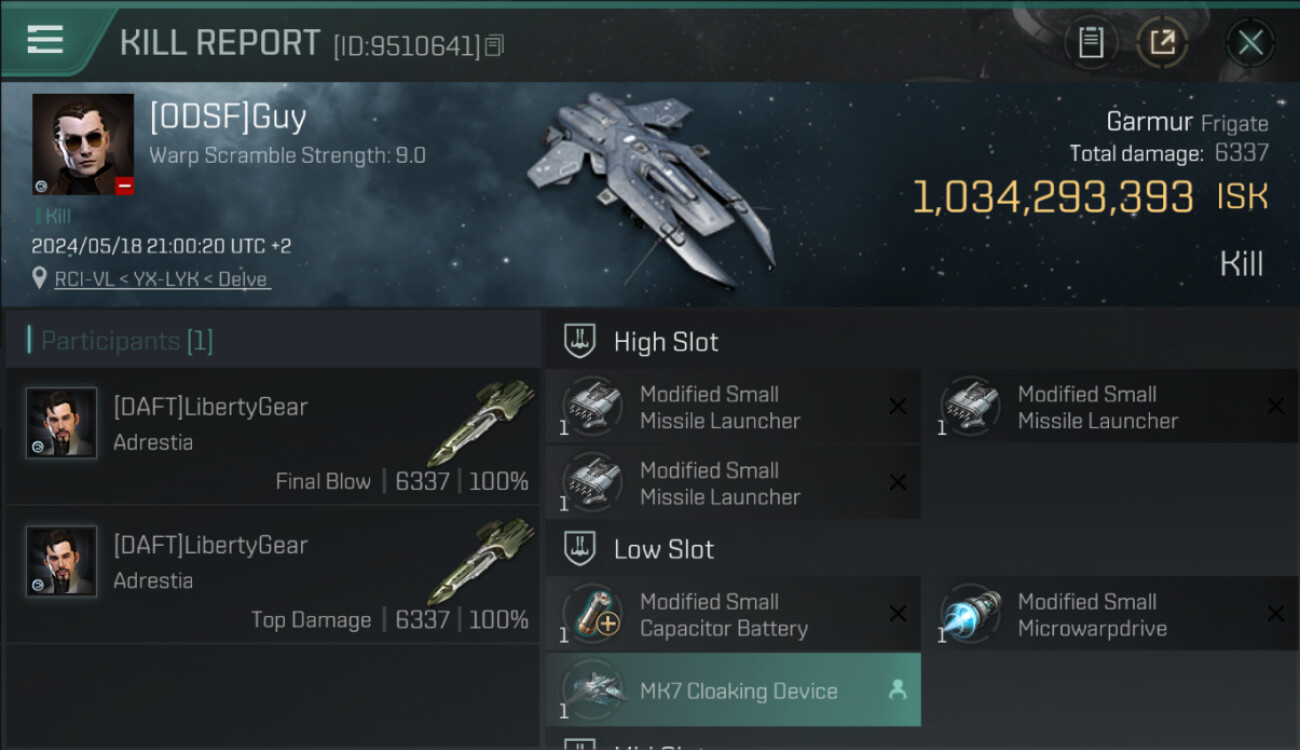Click the Adrestia ship icon in Final Blow row
The image size is (1300, 750).
click(481, 422)
